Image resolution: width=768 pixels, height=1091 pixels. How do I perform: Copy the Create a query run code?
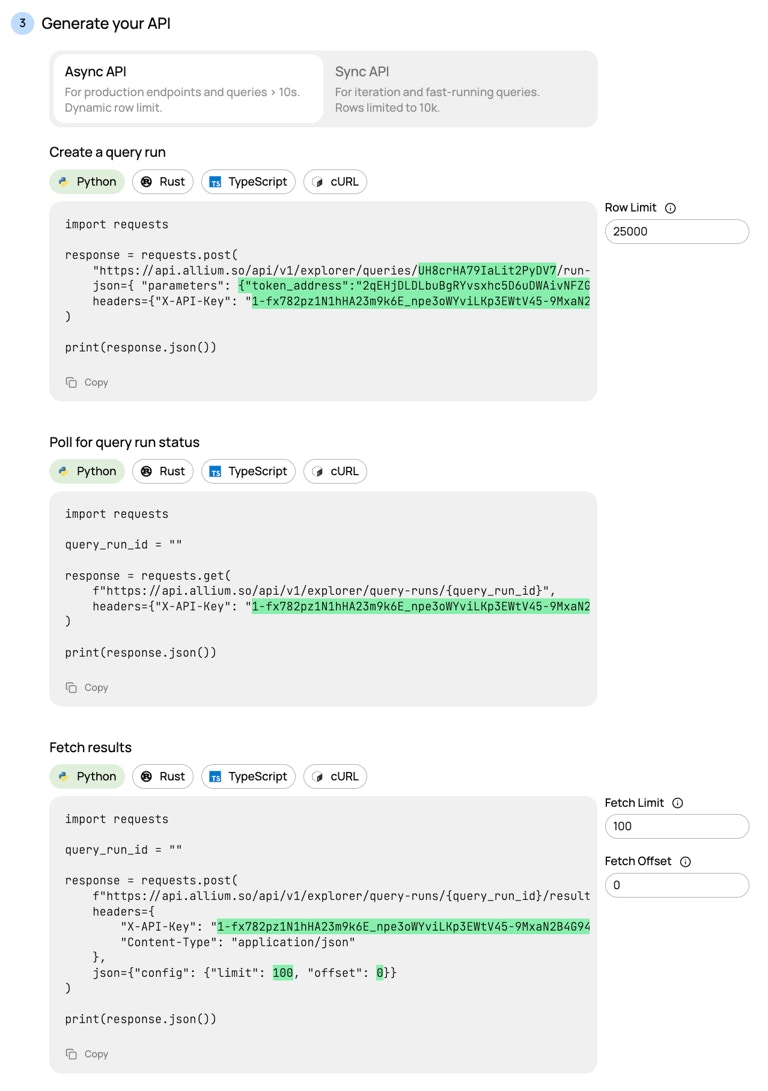[x=87, y=382]
